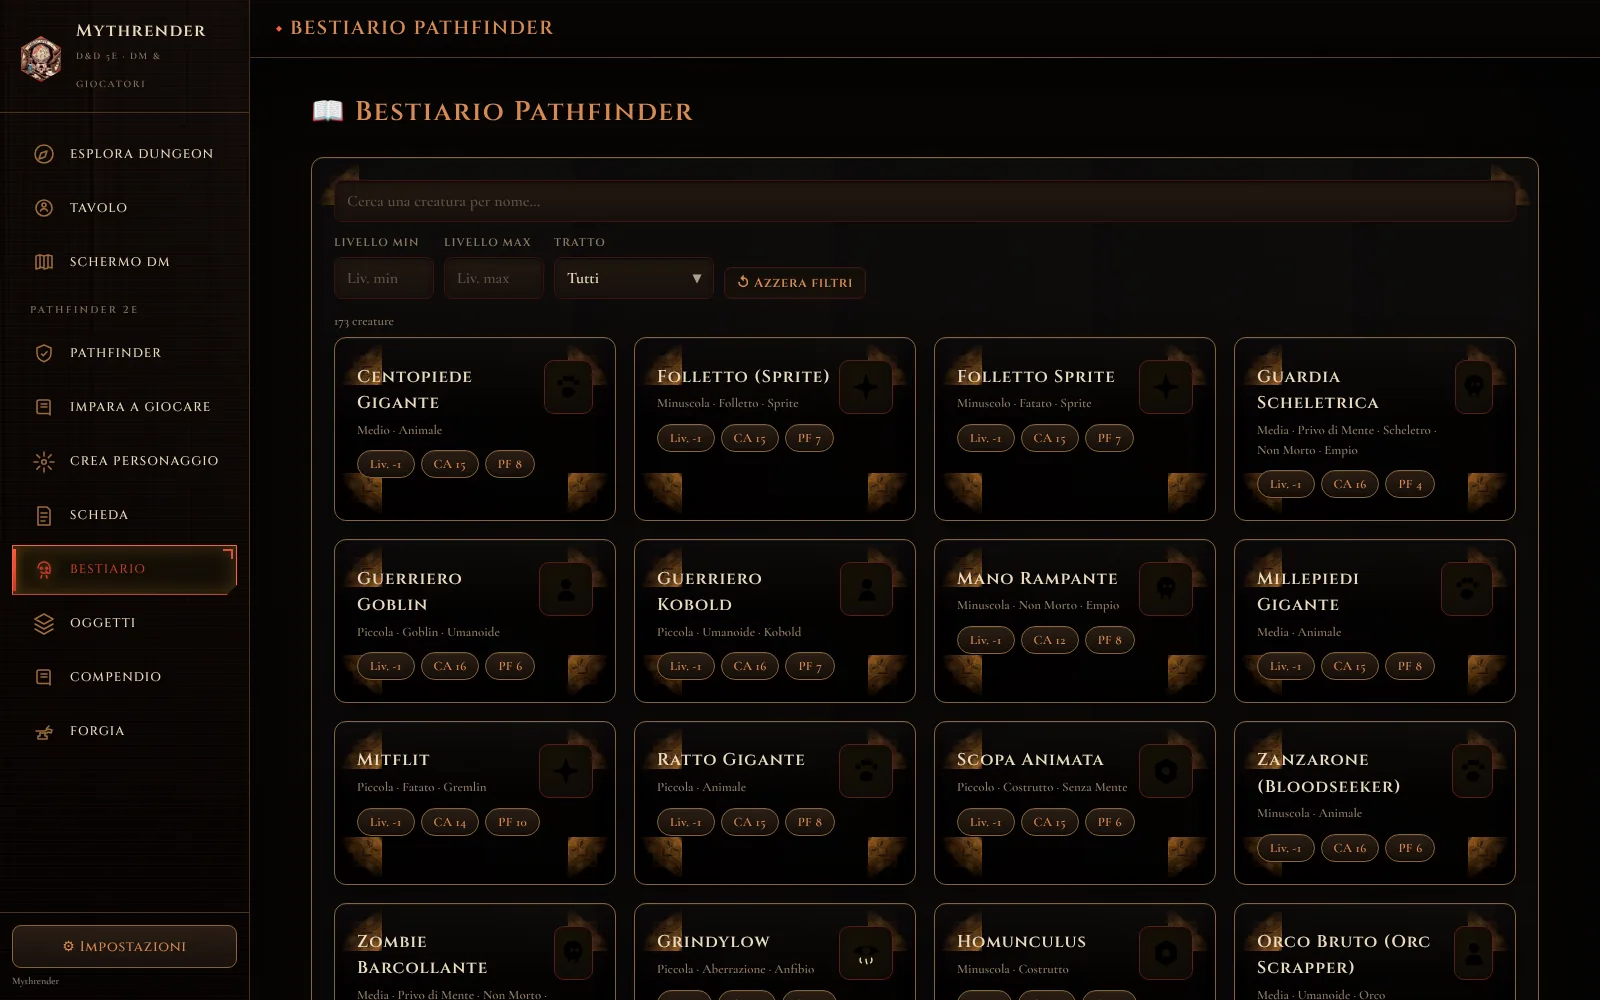Click the PF 10 badge on Mitflit
Image resolution: width=1600 pixels, height=1000 pixels.
coord(512,822)
